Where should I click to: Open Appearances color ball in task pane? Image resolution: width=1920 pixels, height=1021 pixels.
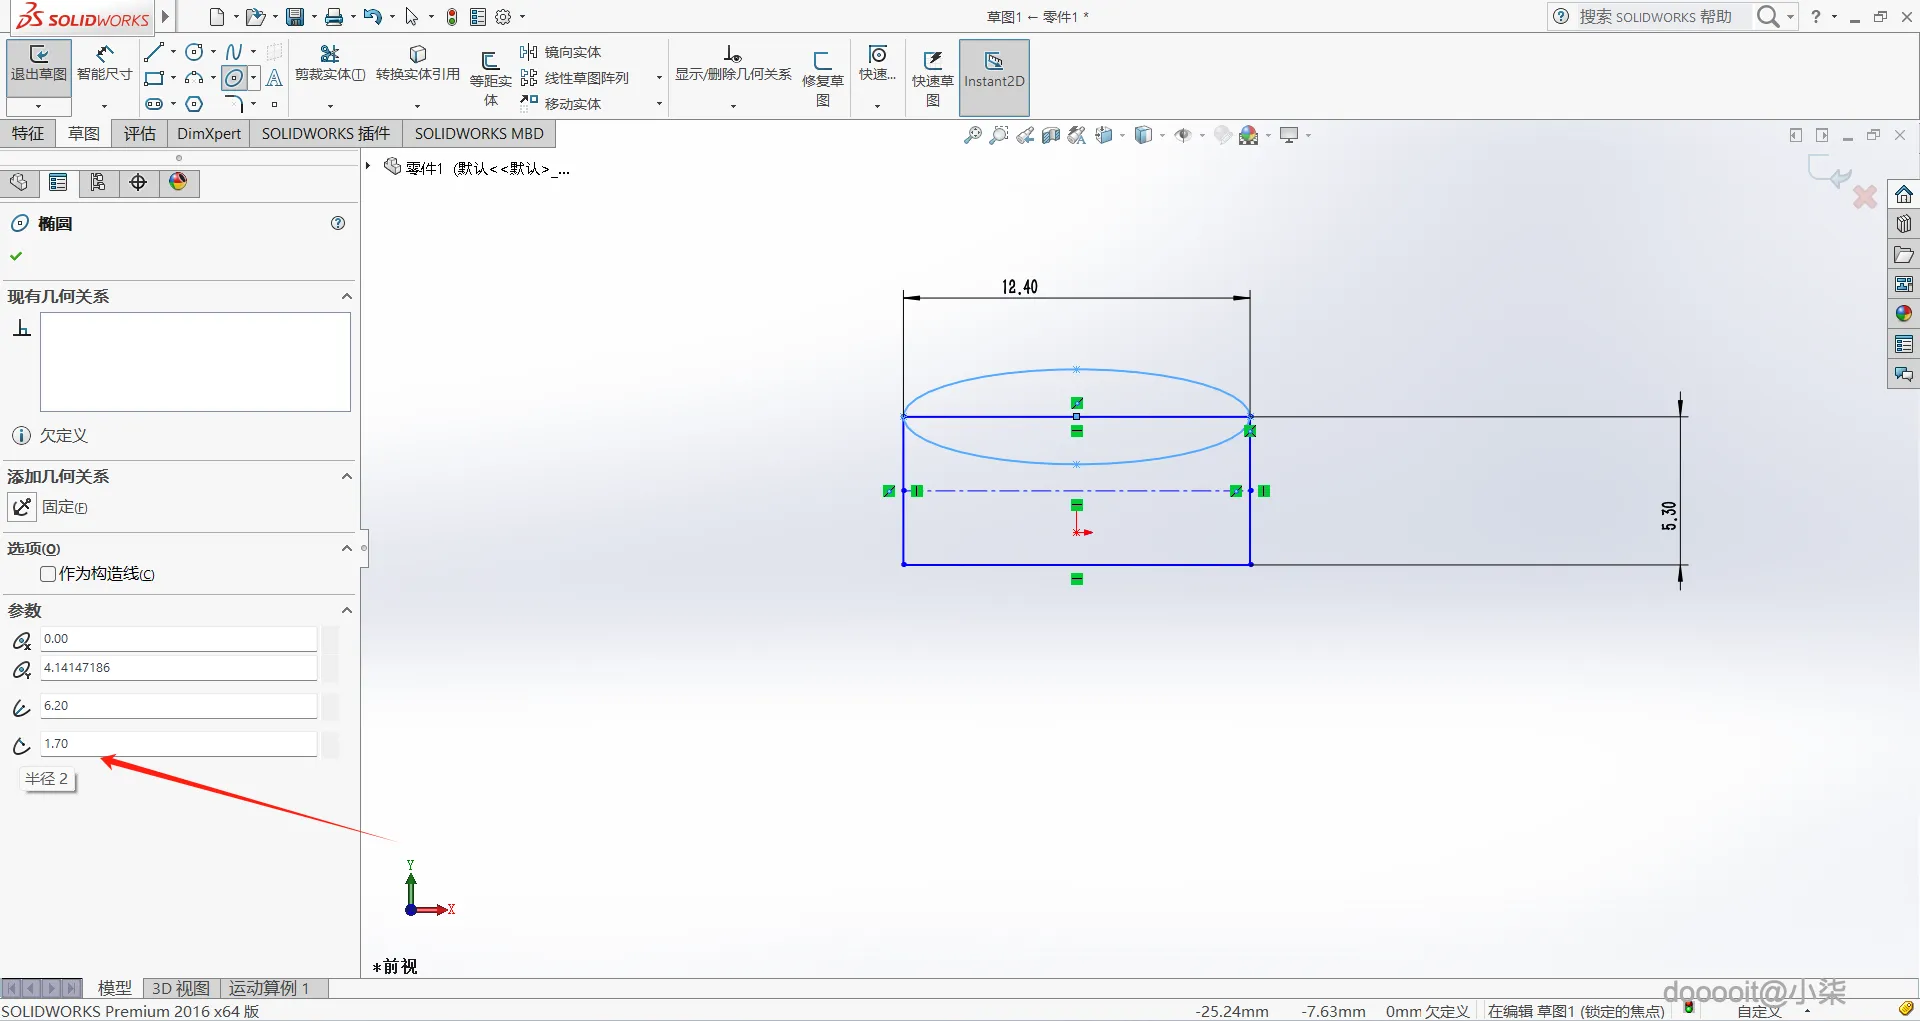(1904, 314)
